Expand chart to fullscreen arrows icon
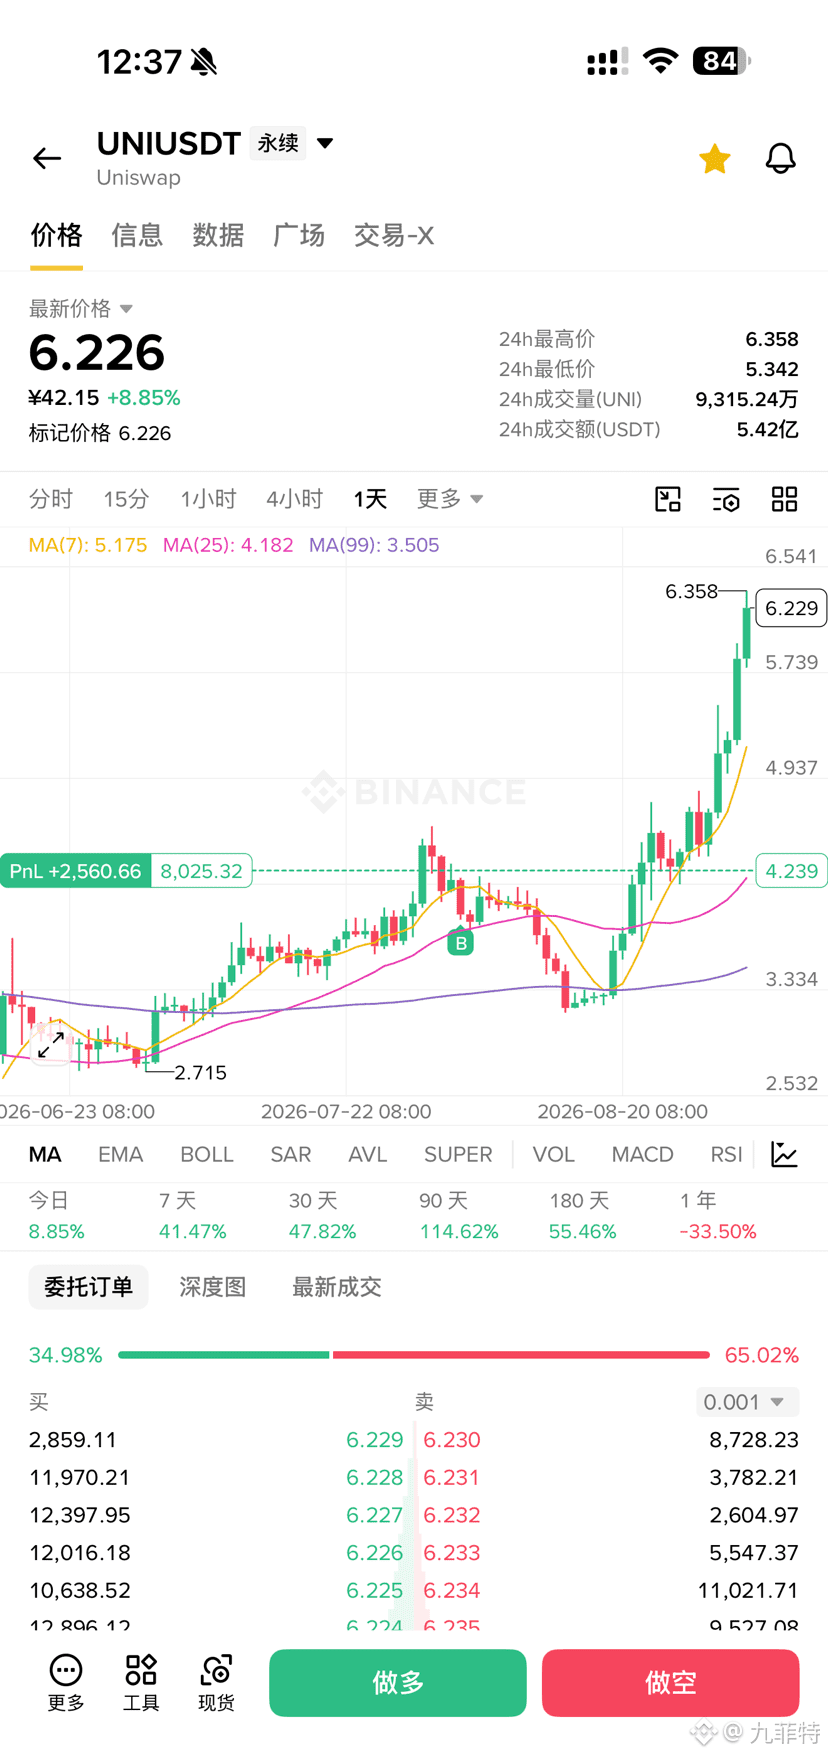828x1758 pixels. point(50,1045)
